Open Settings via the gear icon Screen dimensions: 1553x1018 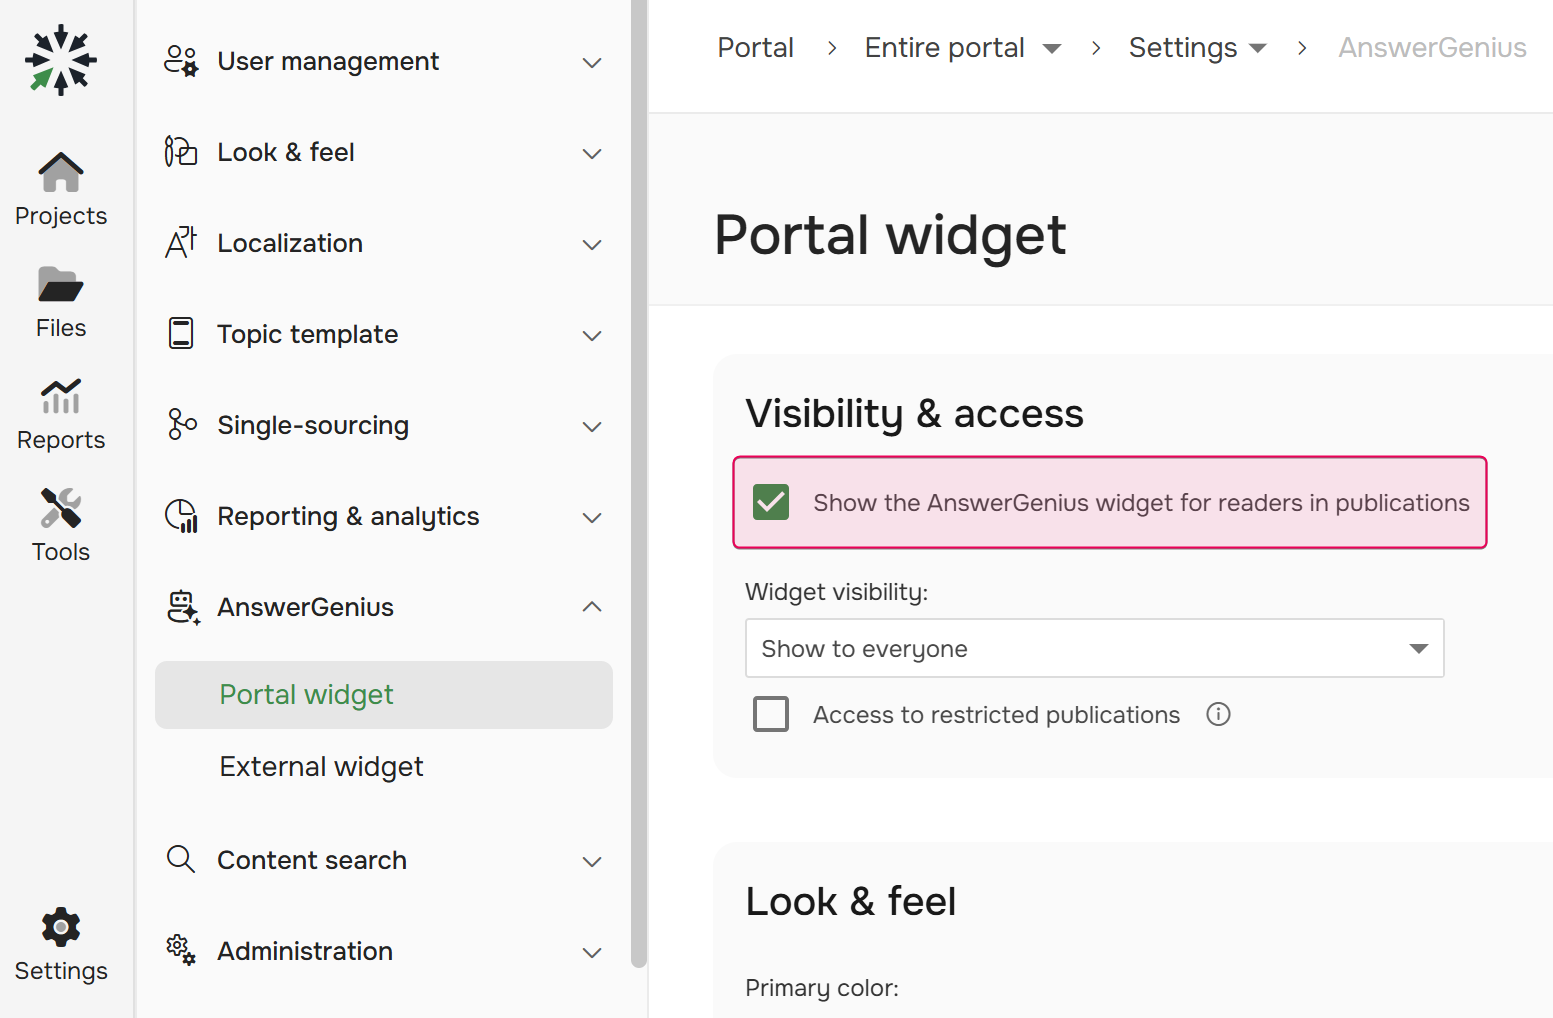pos(61,927)
